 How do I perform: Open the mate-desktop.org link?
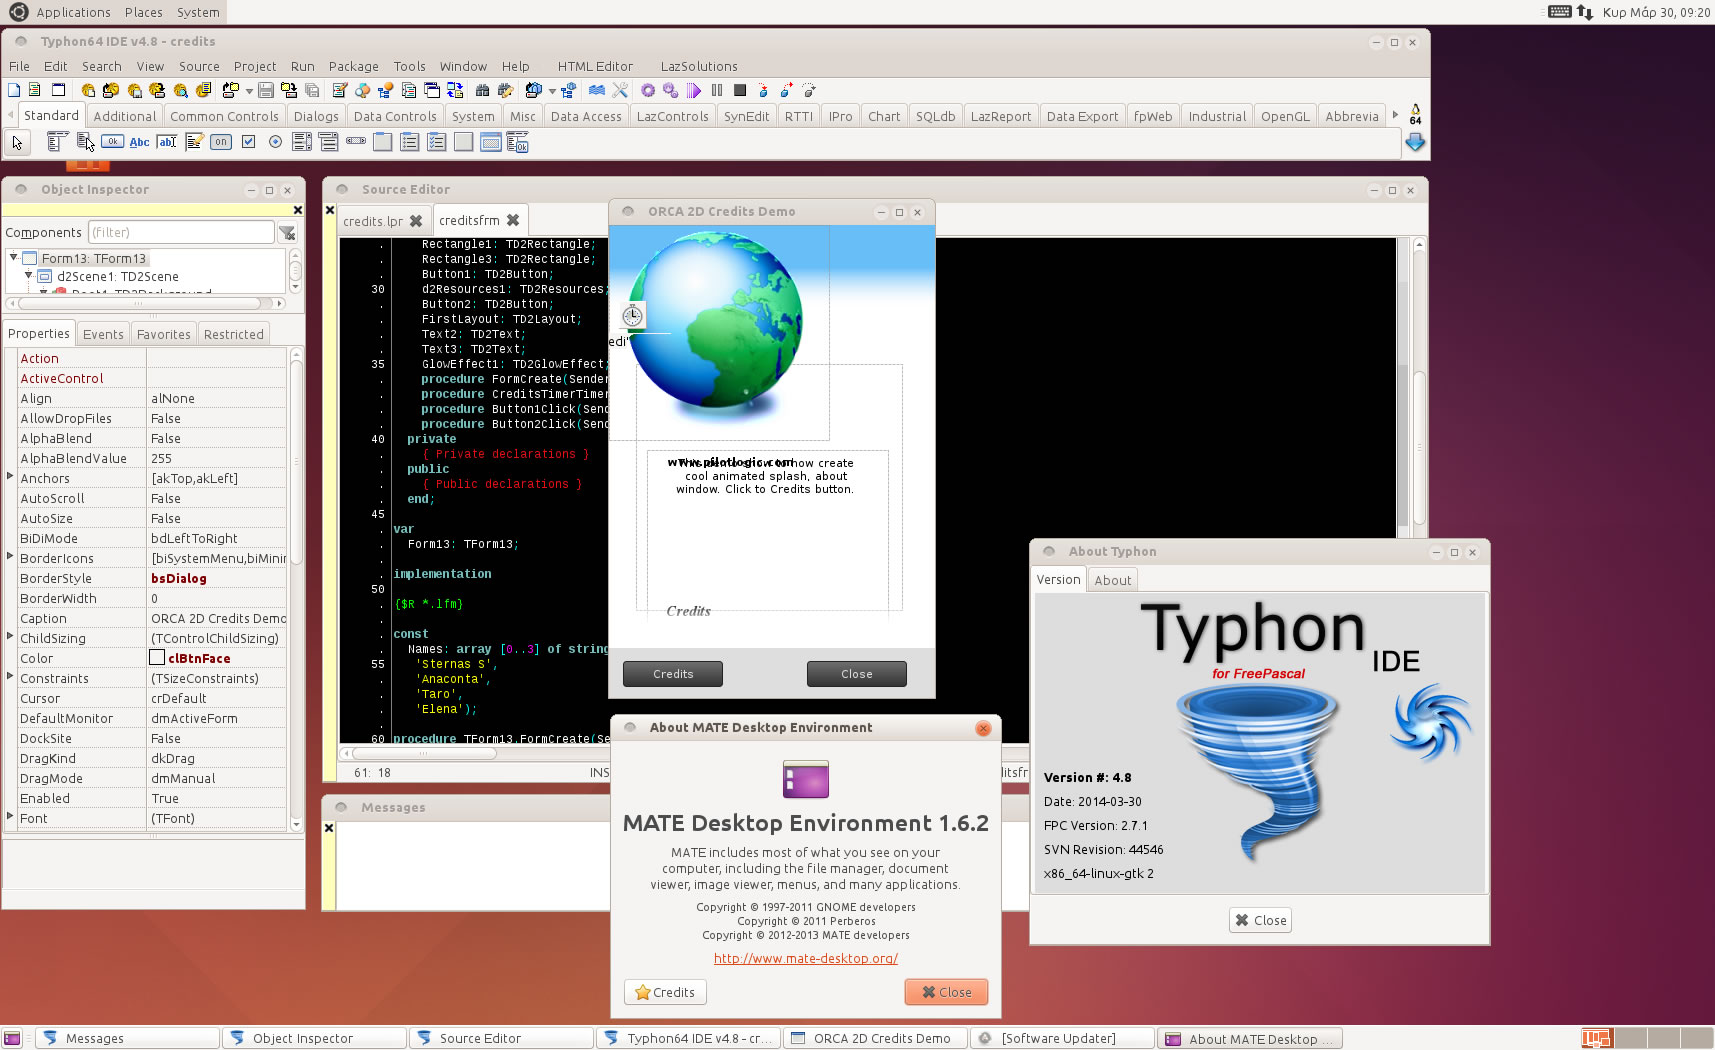tap(806, 958)
